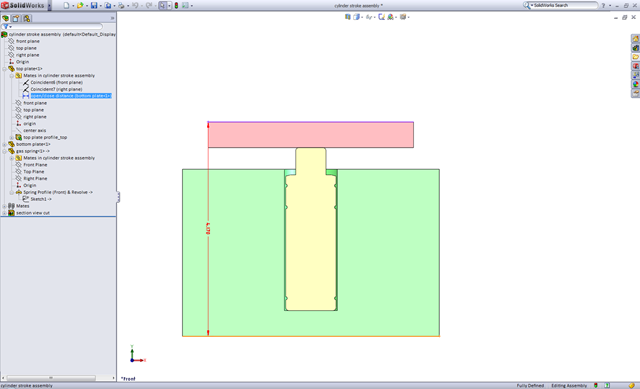Click the Open file icon
Image resolution: width=640 pixels, height=389 pixels.
pos(80,5)
